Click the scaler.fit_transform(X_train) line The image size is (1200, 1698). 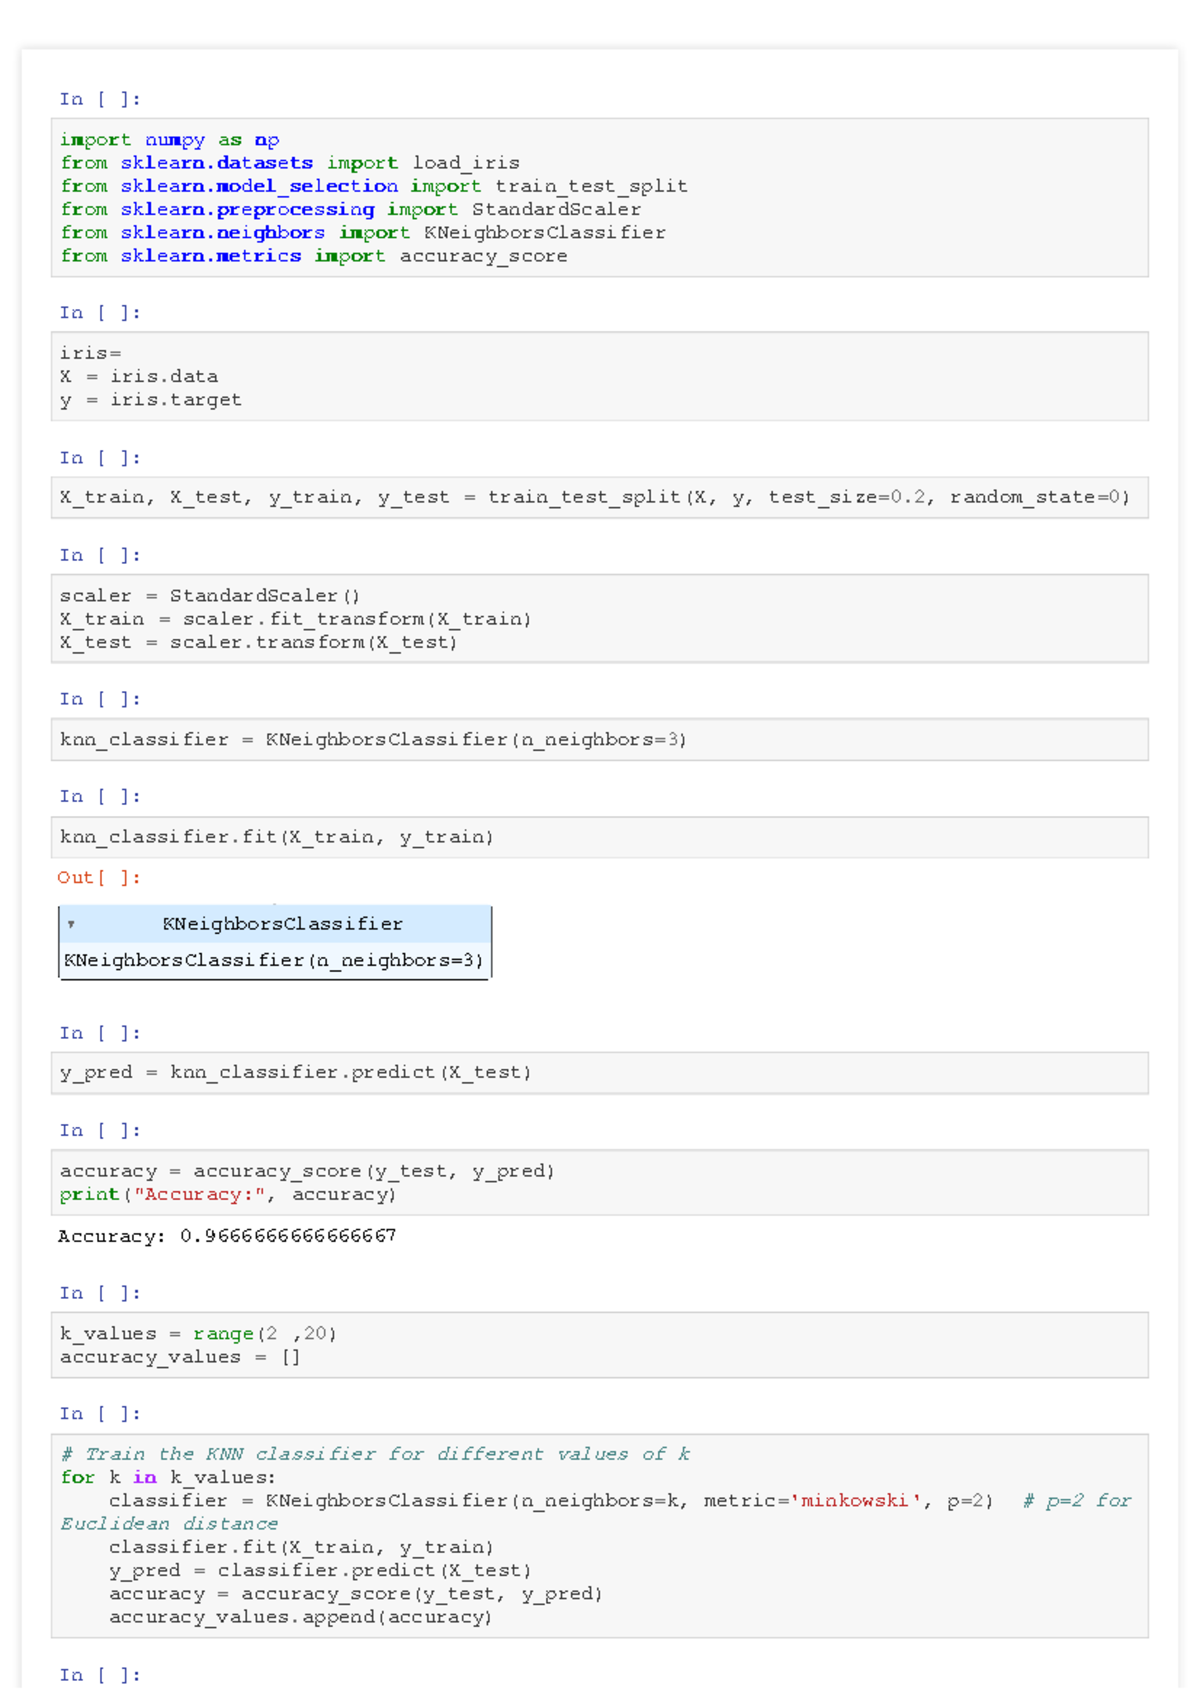tap(296, 619)
